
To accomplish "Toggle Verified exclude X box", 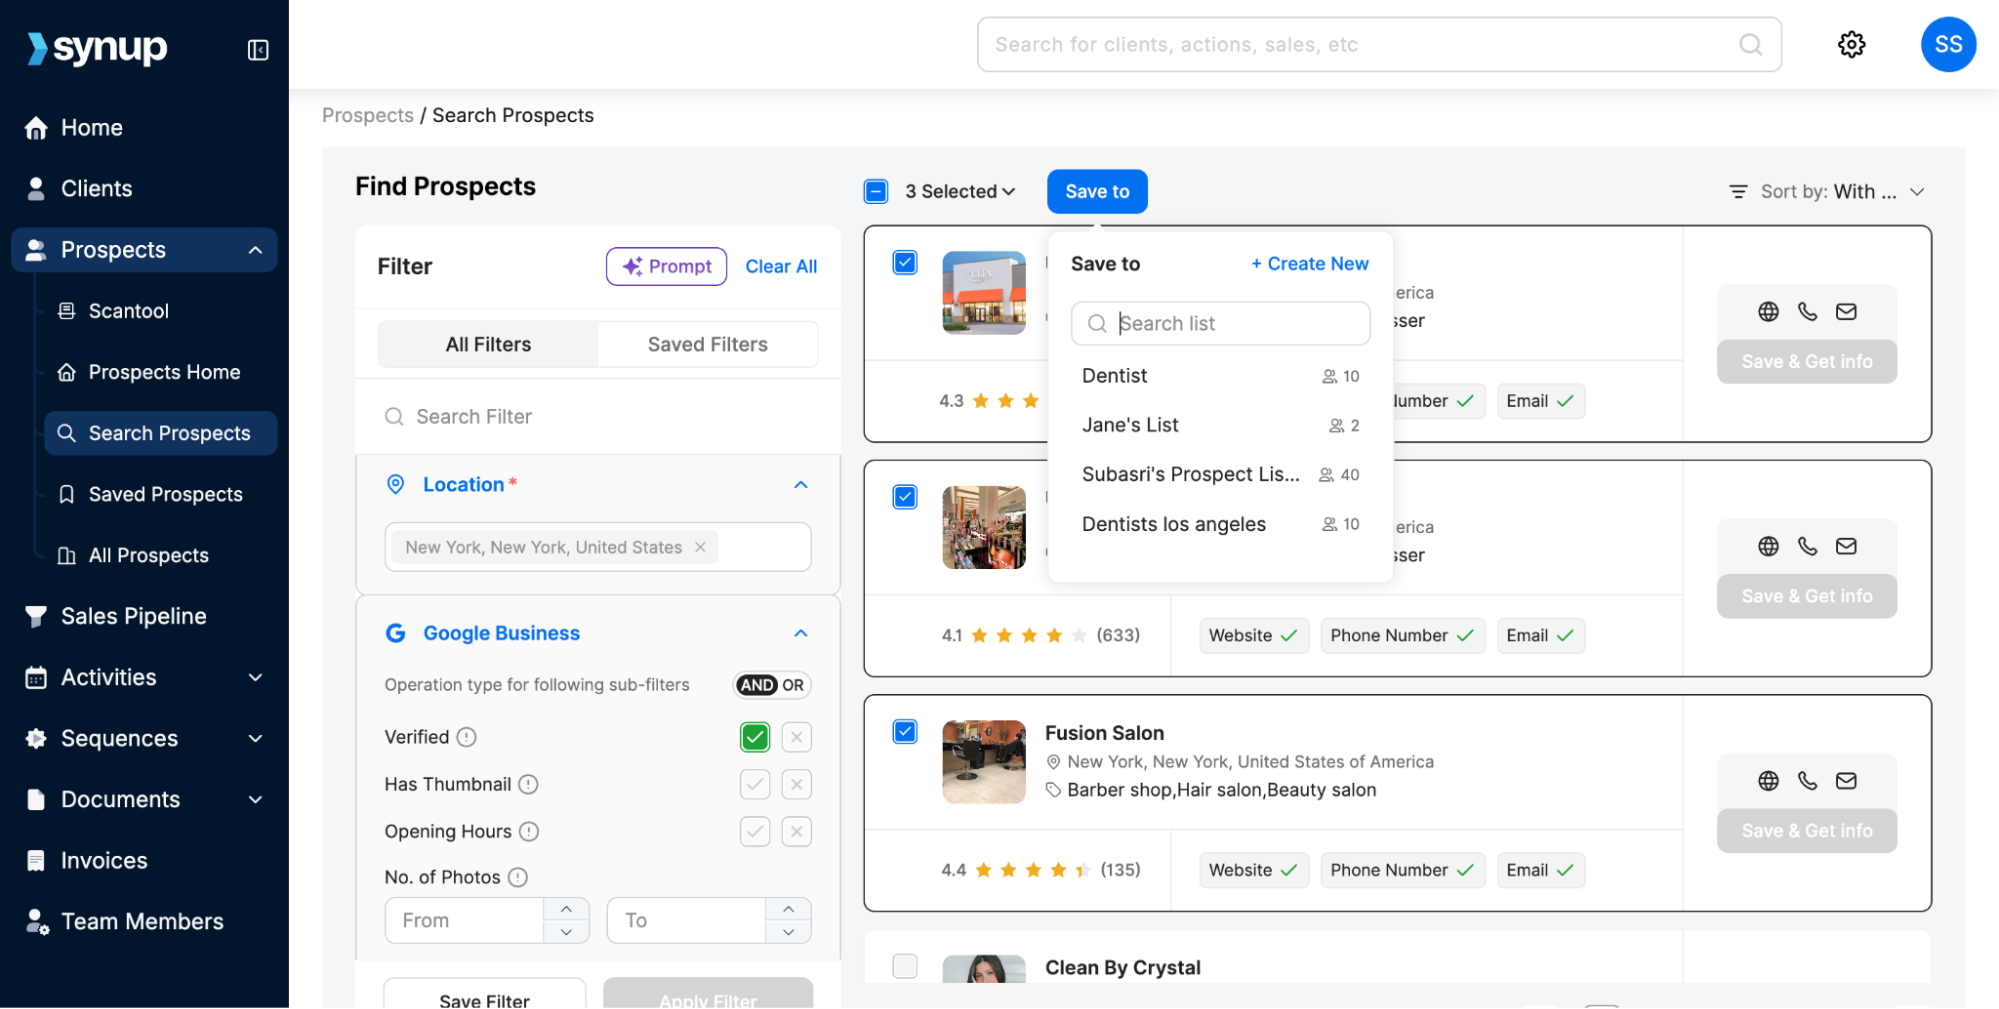I will tap(796, 737).
